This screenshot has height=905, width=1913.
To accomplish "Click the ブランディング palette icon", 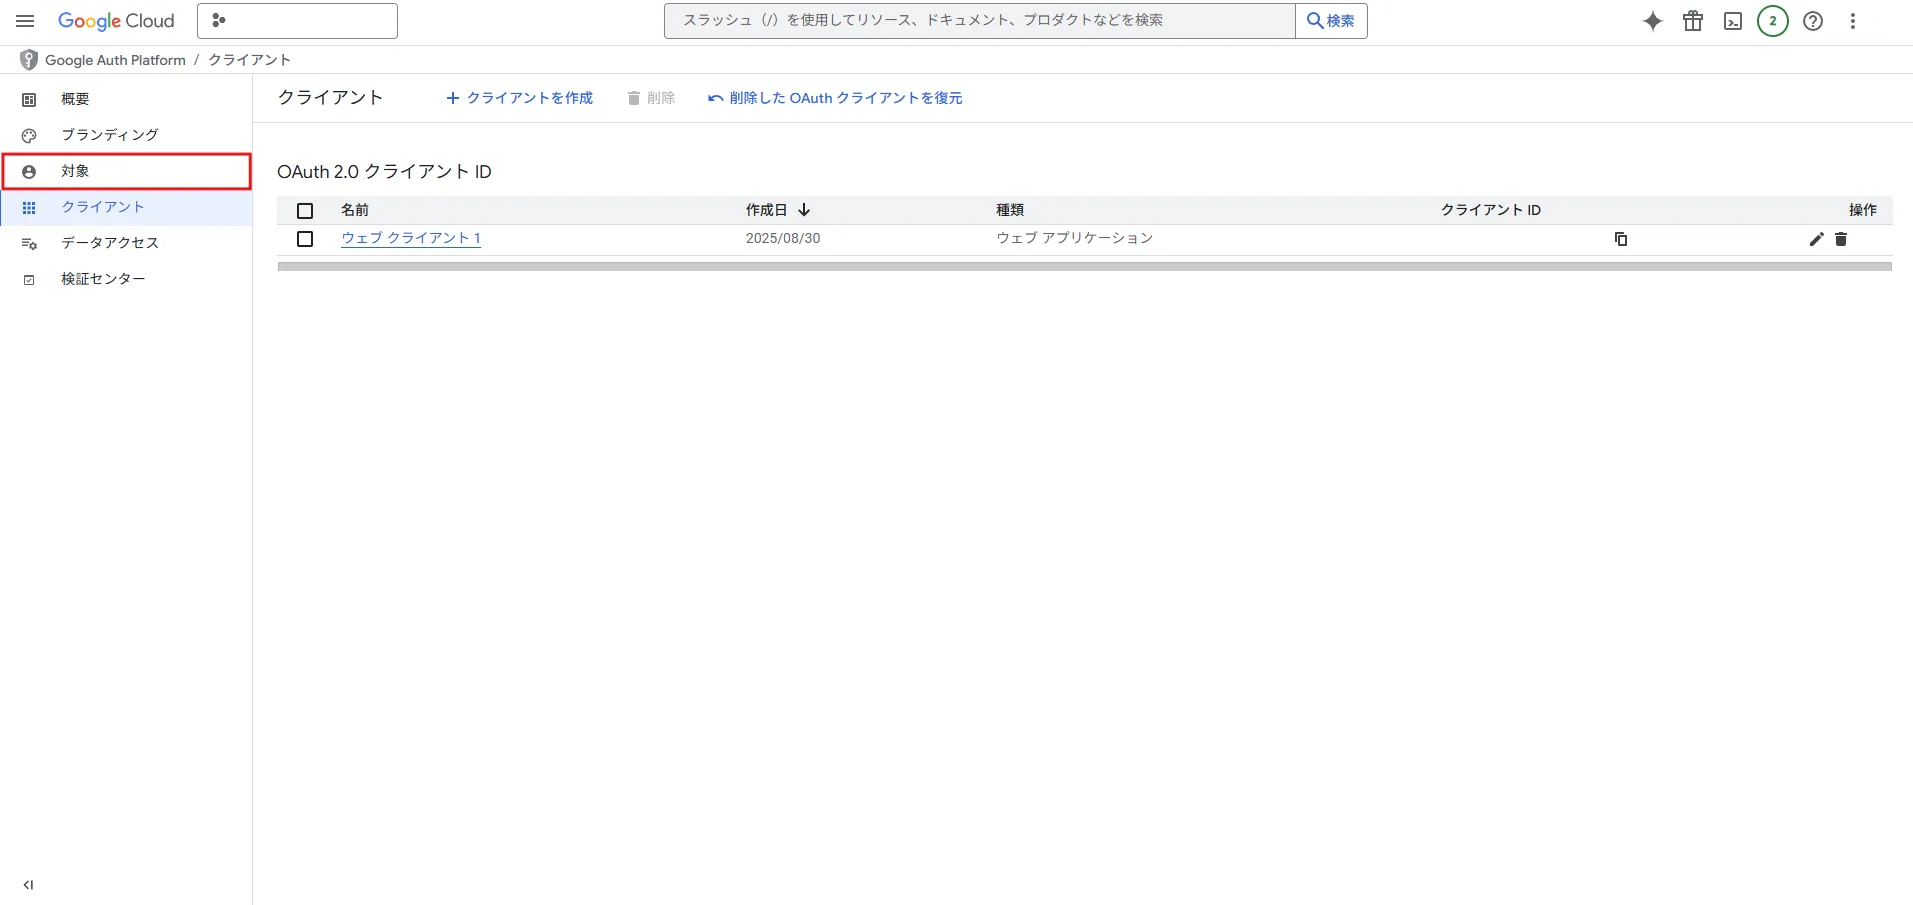I will pos(29,136).
